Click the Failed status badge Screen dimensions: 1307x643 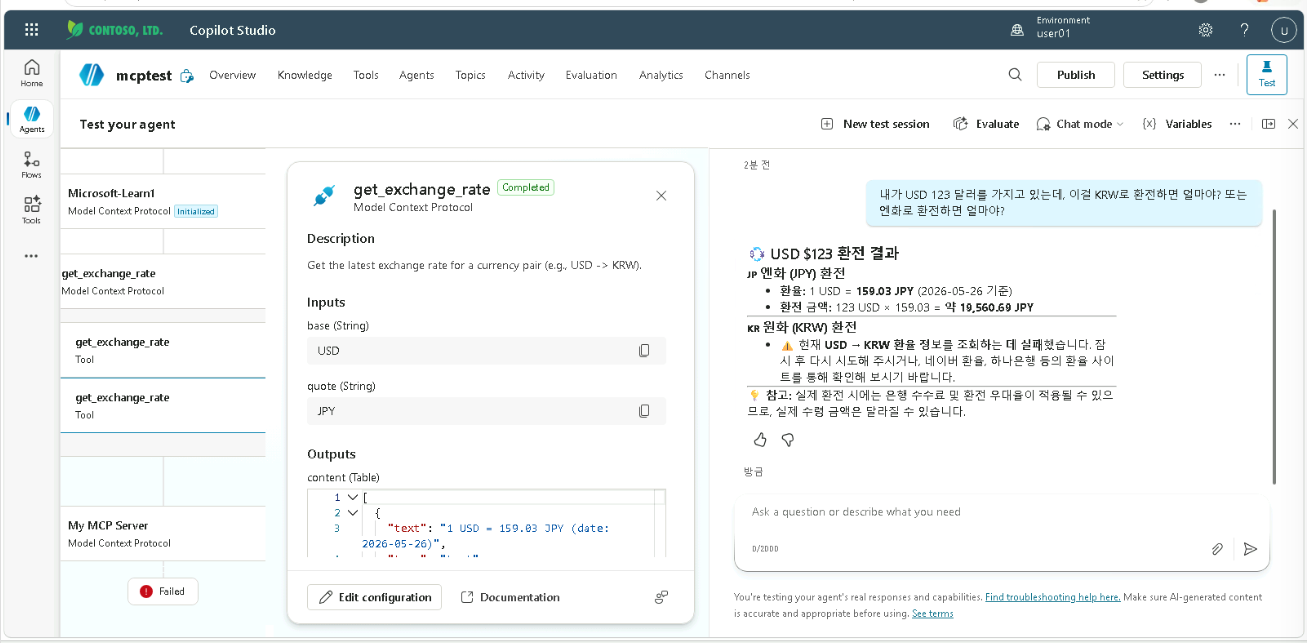163,591
